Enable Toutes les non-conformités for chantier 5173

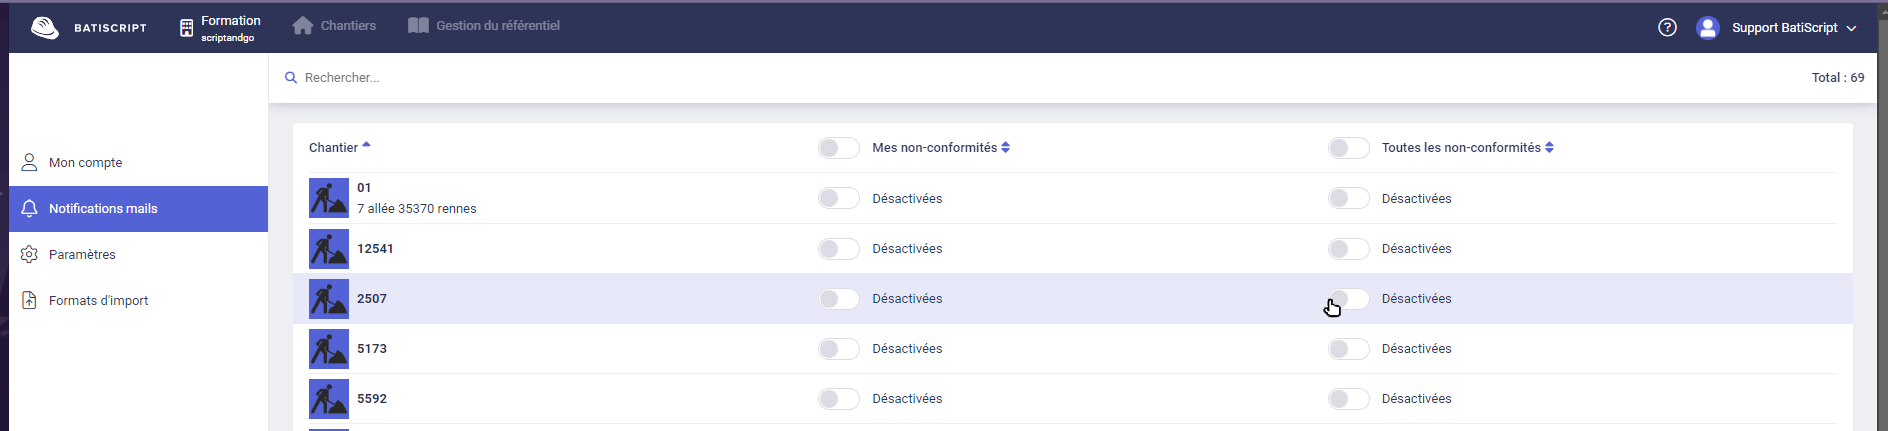[x=1348, y=348]
